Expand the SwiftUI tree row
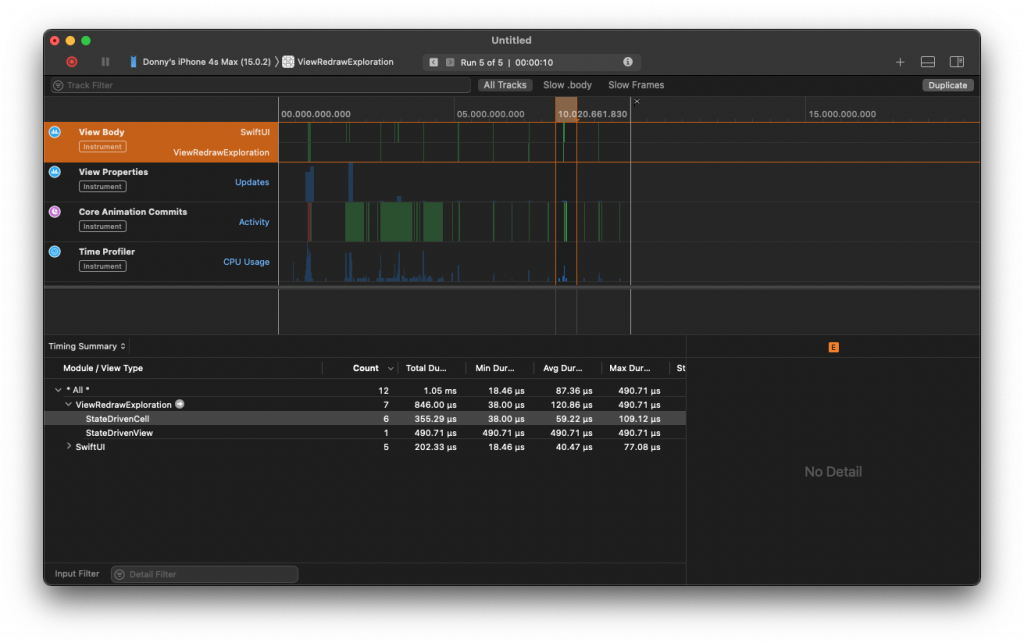The width and height of the screenshot is (1024, 643). [x=69, y=447]
